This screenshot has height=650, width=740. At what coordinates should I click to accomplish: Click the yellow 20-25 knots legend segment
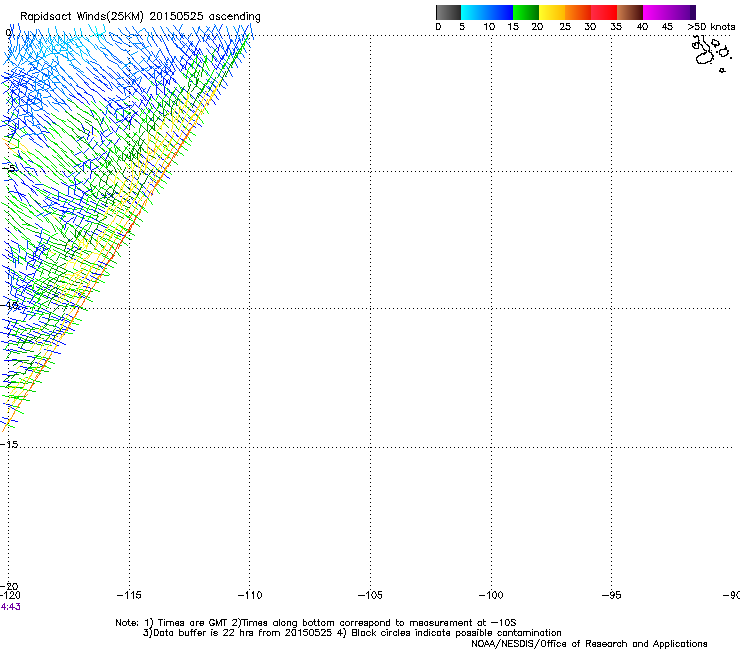click(552, 12)
